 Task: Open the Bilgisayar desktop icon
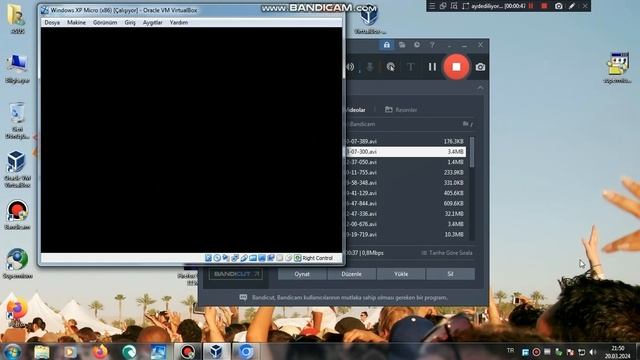17,69
